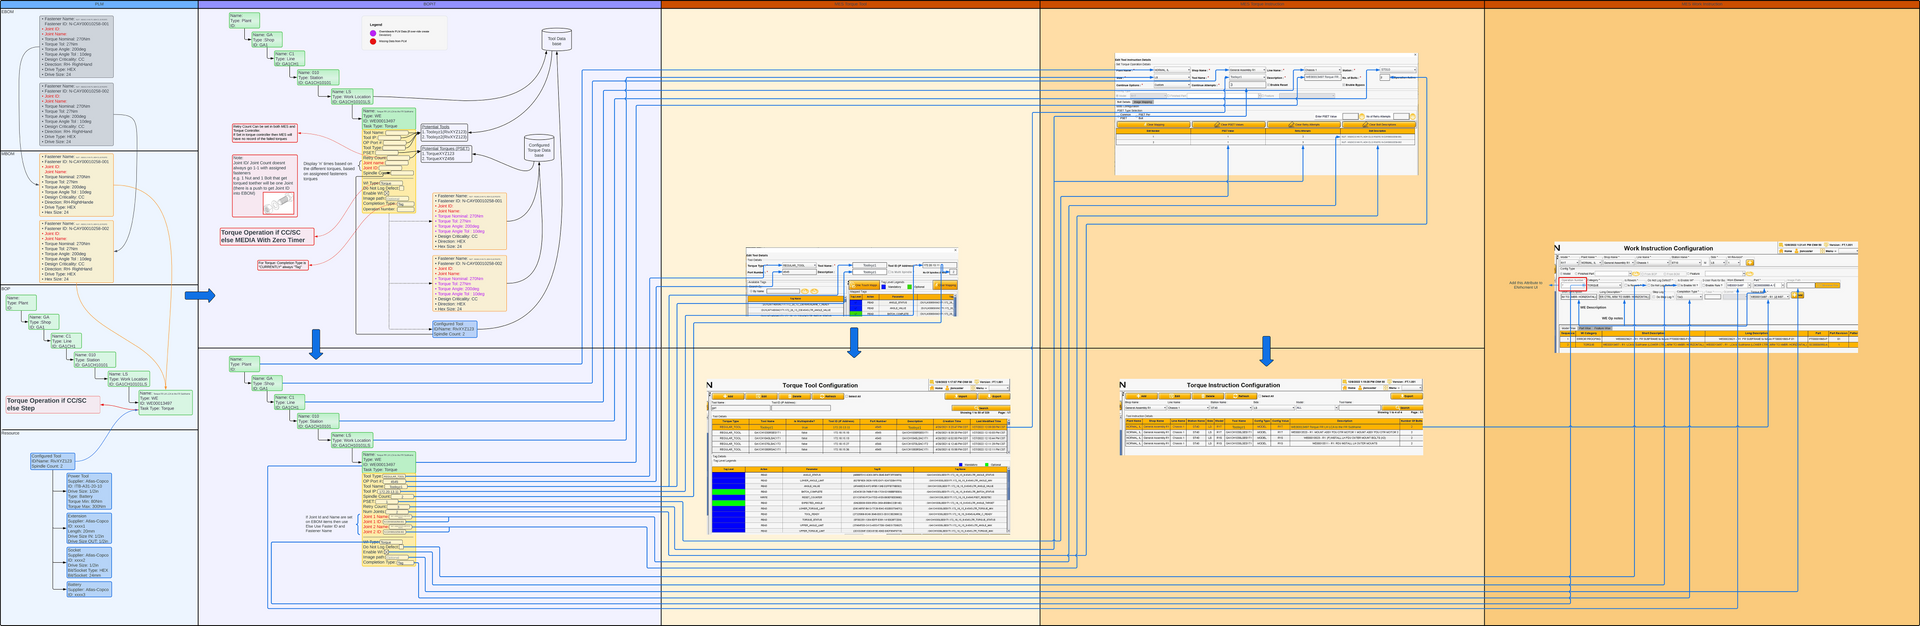Close the Edit Tool Instruction Details dialog
The width and height of the screenshot is (1920, 626).
point(1415,55)
